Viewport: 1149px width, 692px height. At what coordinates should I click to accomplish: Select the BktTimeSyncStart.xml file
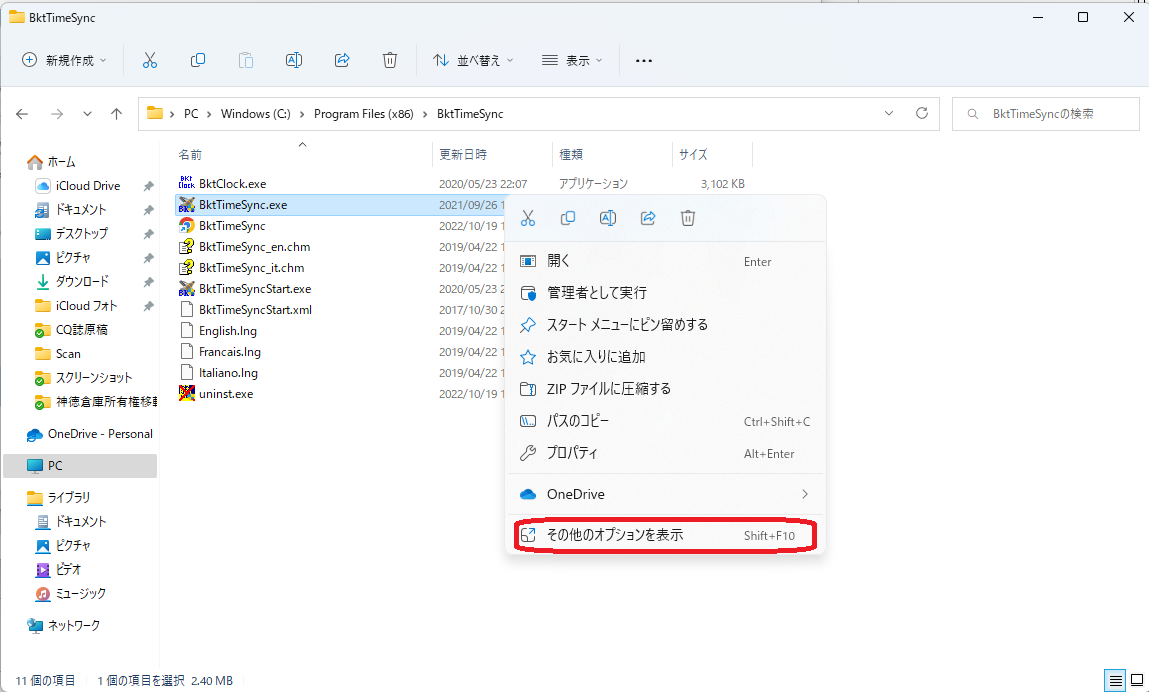click(255, 309)
